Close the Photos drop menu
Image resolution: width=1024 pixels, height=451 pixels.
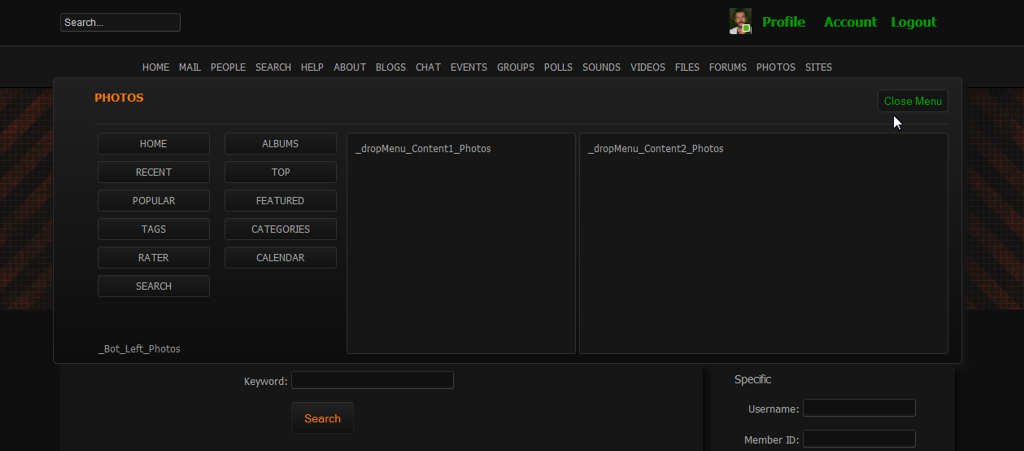click(912, 101)
